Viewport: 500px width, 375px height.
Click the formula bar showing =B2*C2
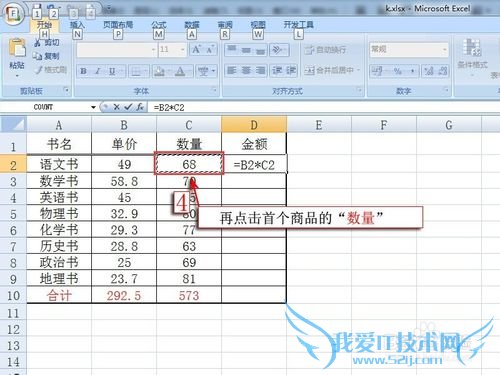click(x=323, y=107)
